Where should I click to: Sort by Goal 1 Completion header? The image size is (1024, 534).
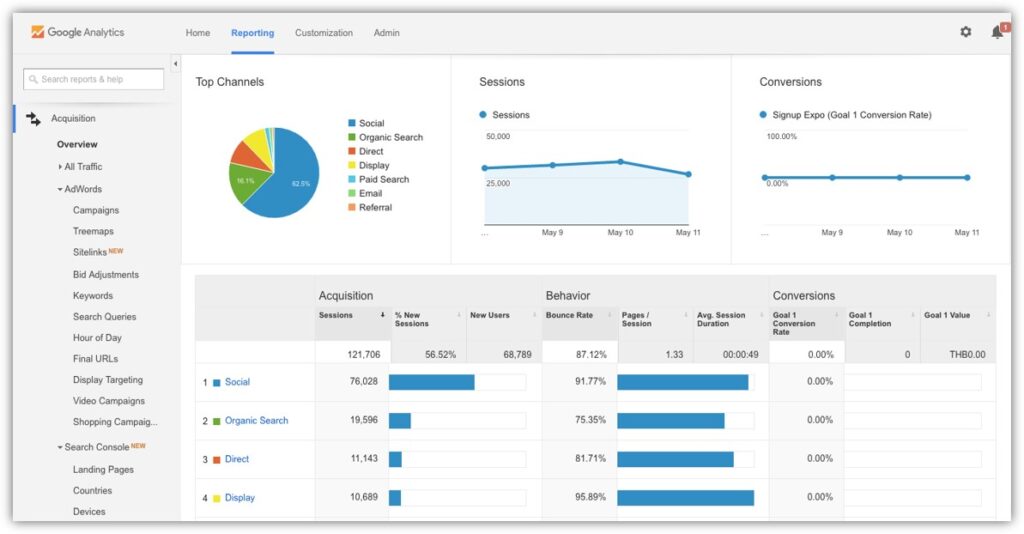pyautogui.click(x=882, y=323)
